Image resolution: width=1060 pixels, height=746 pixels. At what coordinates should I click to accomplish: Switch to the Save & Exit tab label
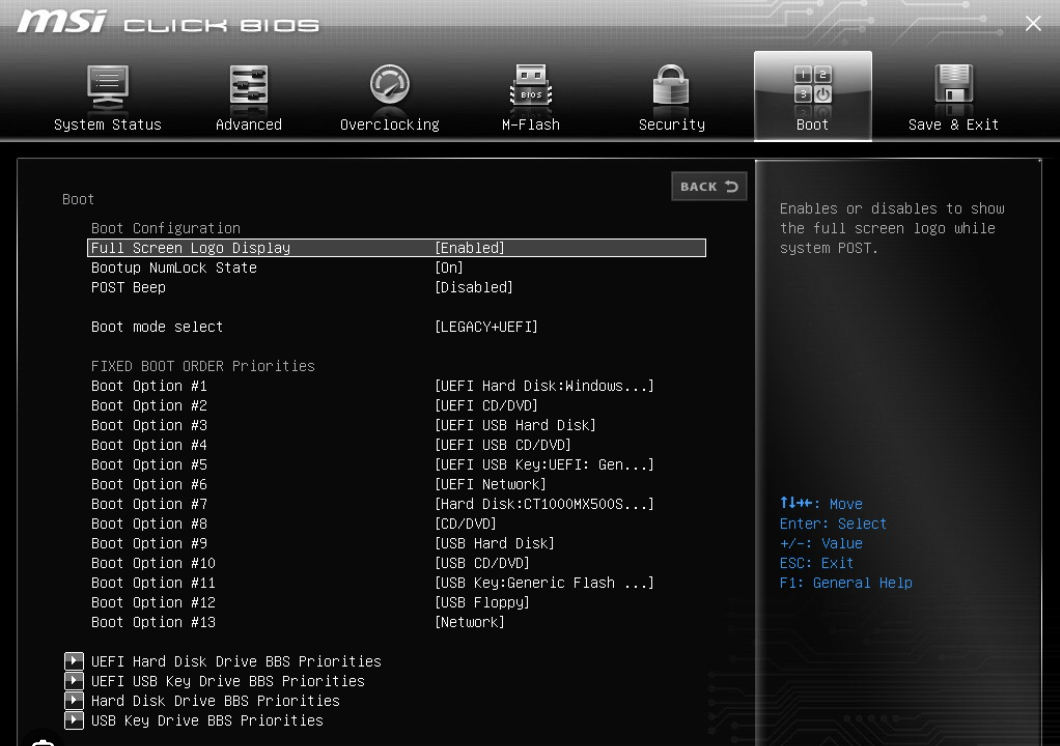pyautogui.click(x=953, y=125)
